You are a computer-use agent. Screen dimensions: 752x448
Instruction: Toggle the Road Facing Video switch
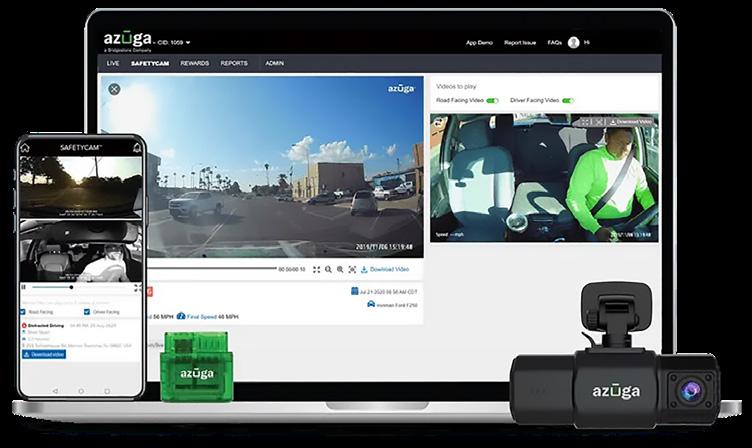pyautogui.click(x=493, y=101)
